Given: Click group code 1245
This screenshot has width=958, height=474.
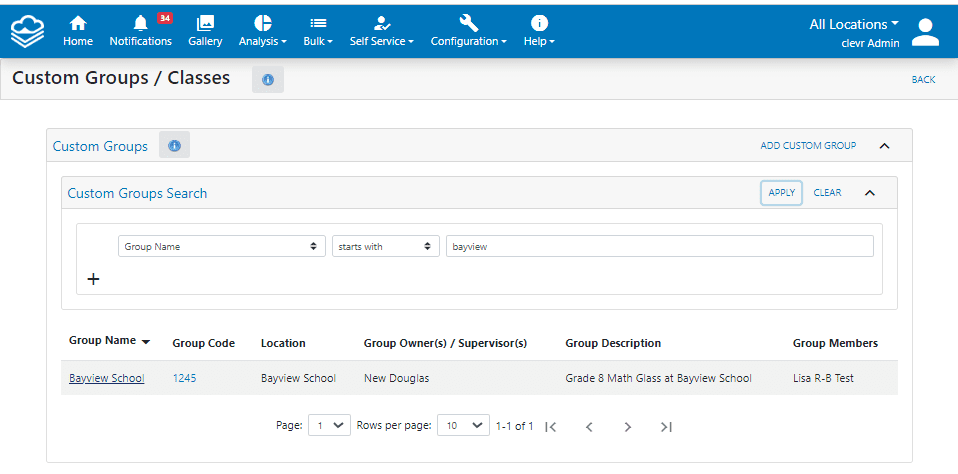Looking at the screenshot, I should pos(184,378).
